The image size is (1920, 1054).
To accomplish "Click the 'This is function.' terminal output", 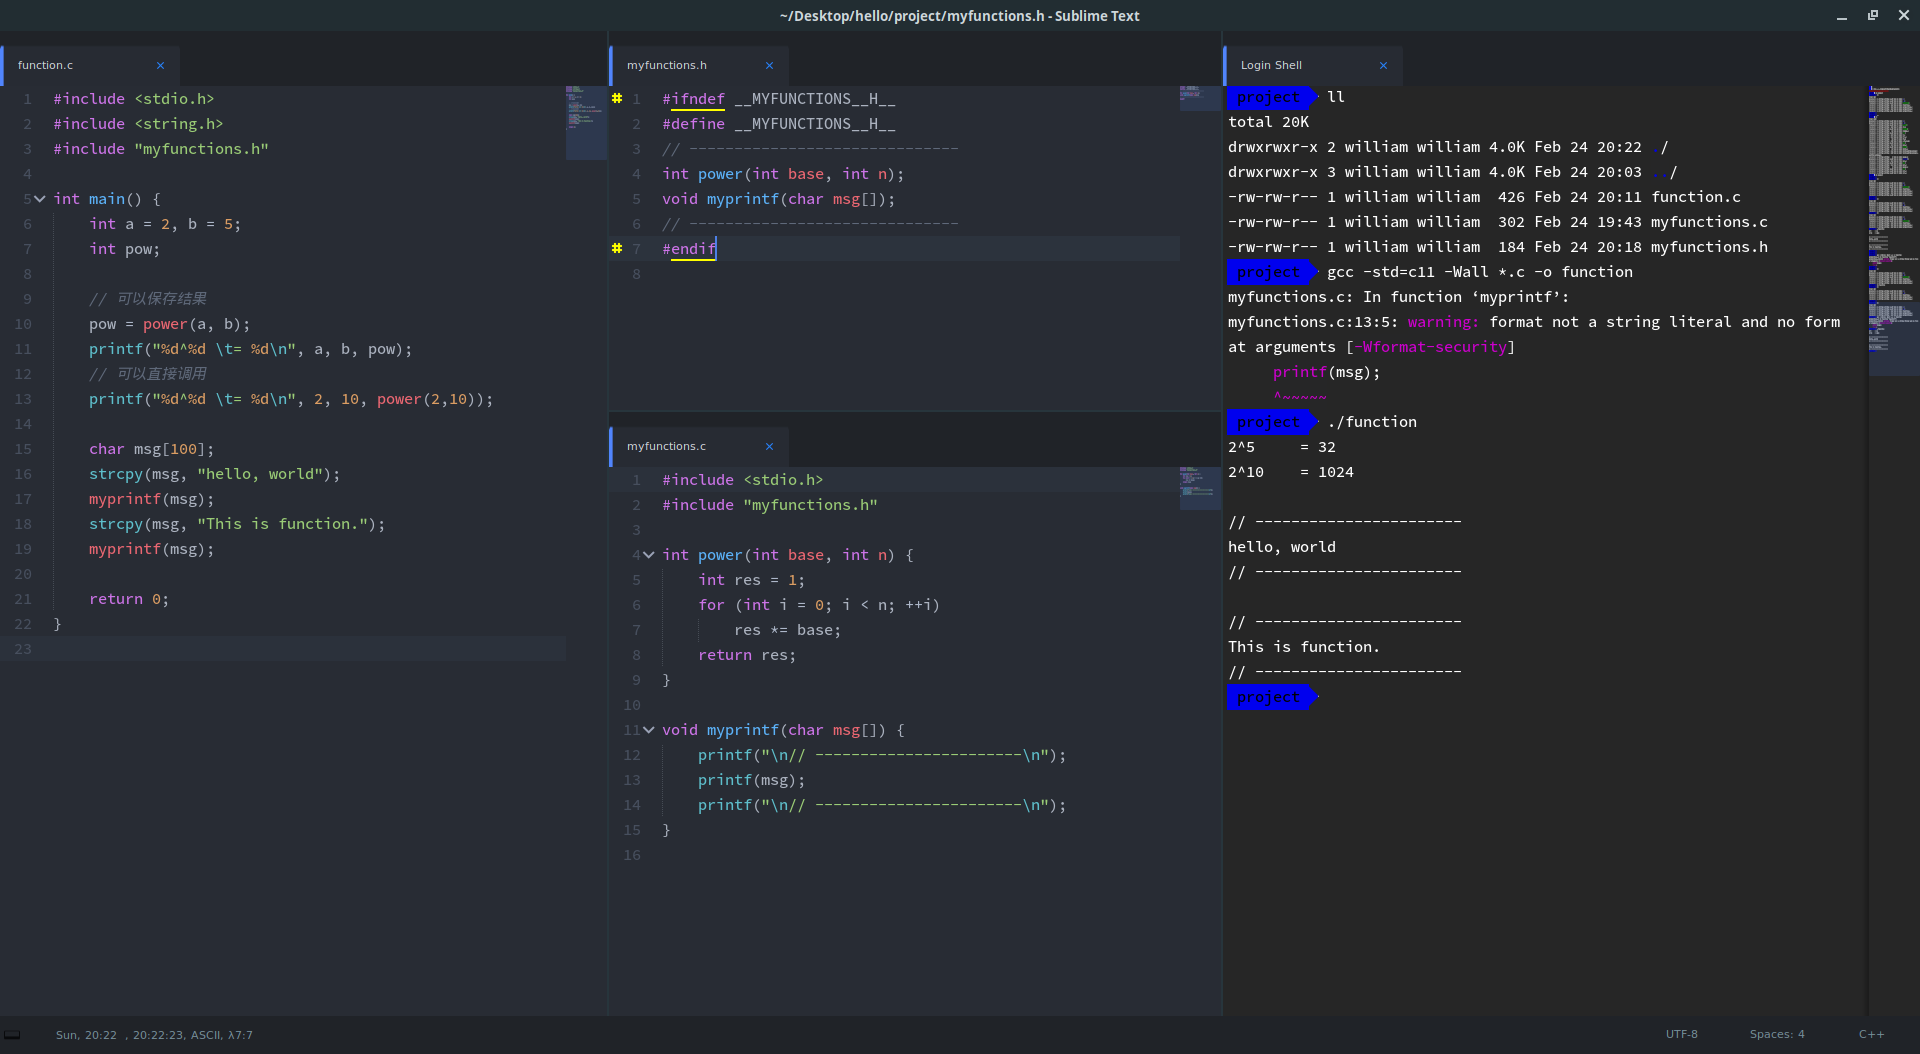I will (1303, 647).
